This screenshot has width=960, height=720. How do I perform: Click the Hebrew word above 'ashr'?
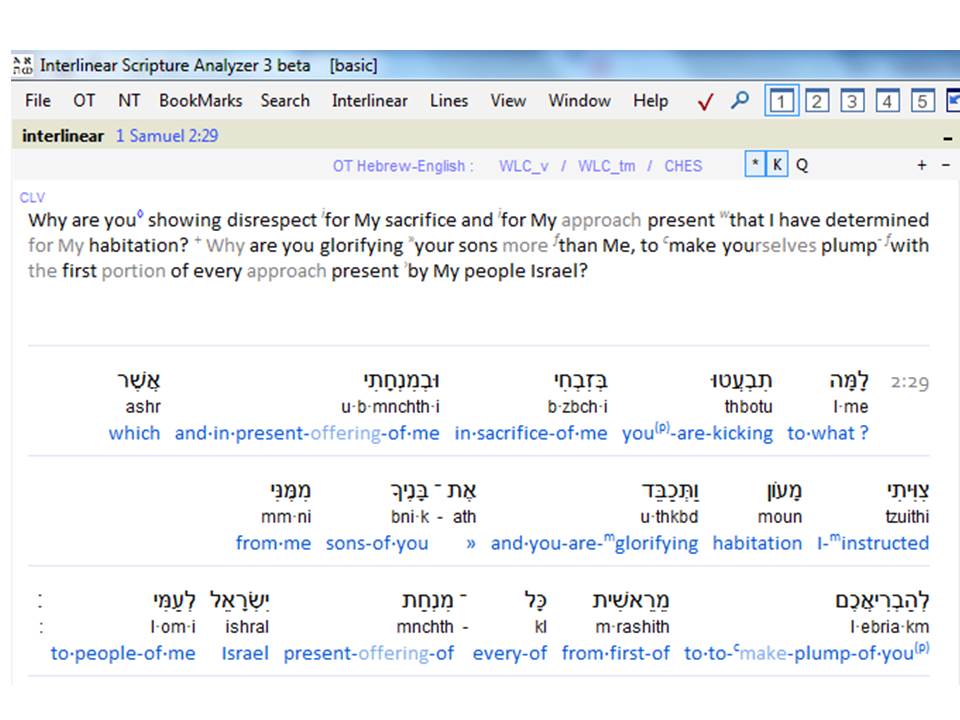(139, 381)
